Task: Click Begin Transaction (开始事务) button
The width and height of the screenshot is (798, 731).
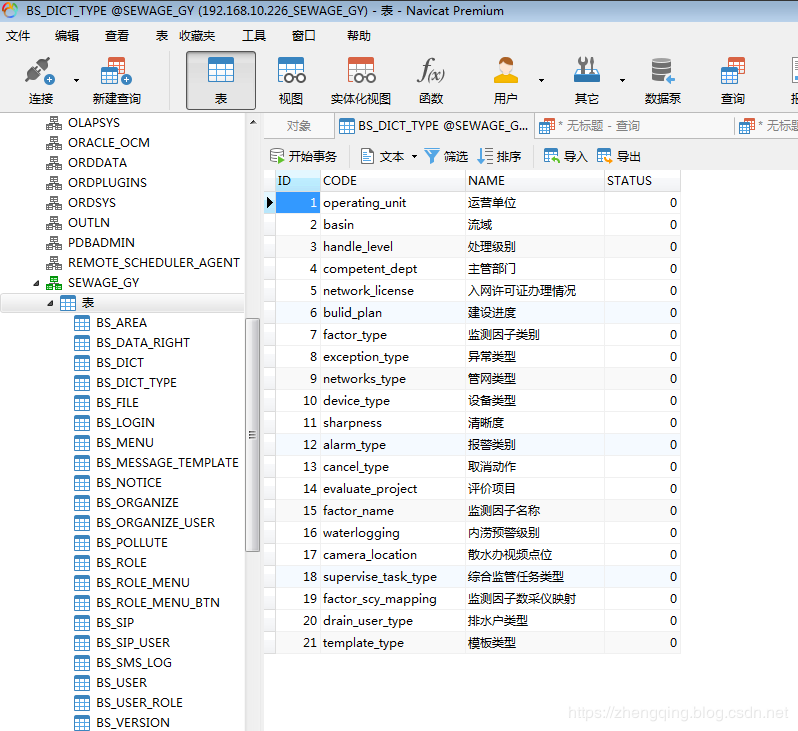Action: (303, 156)
